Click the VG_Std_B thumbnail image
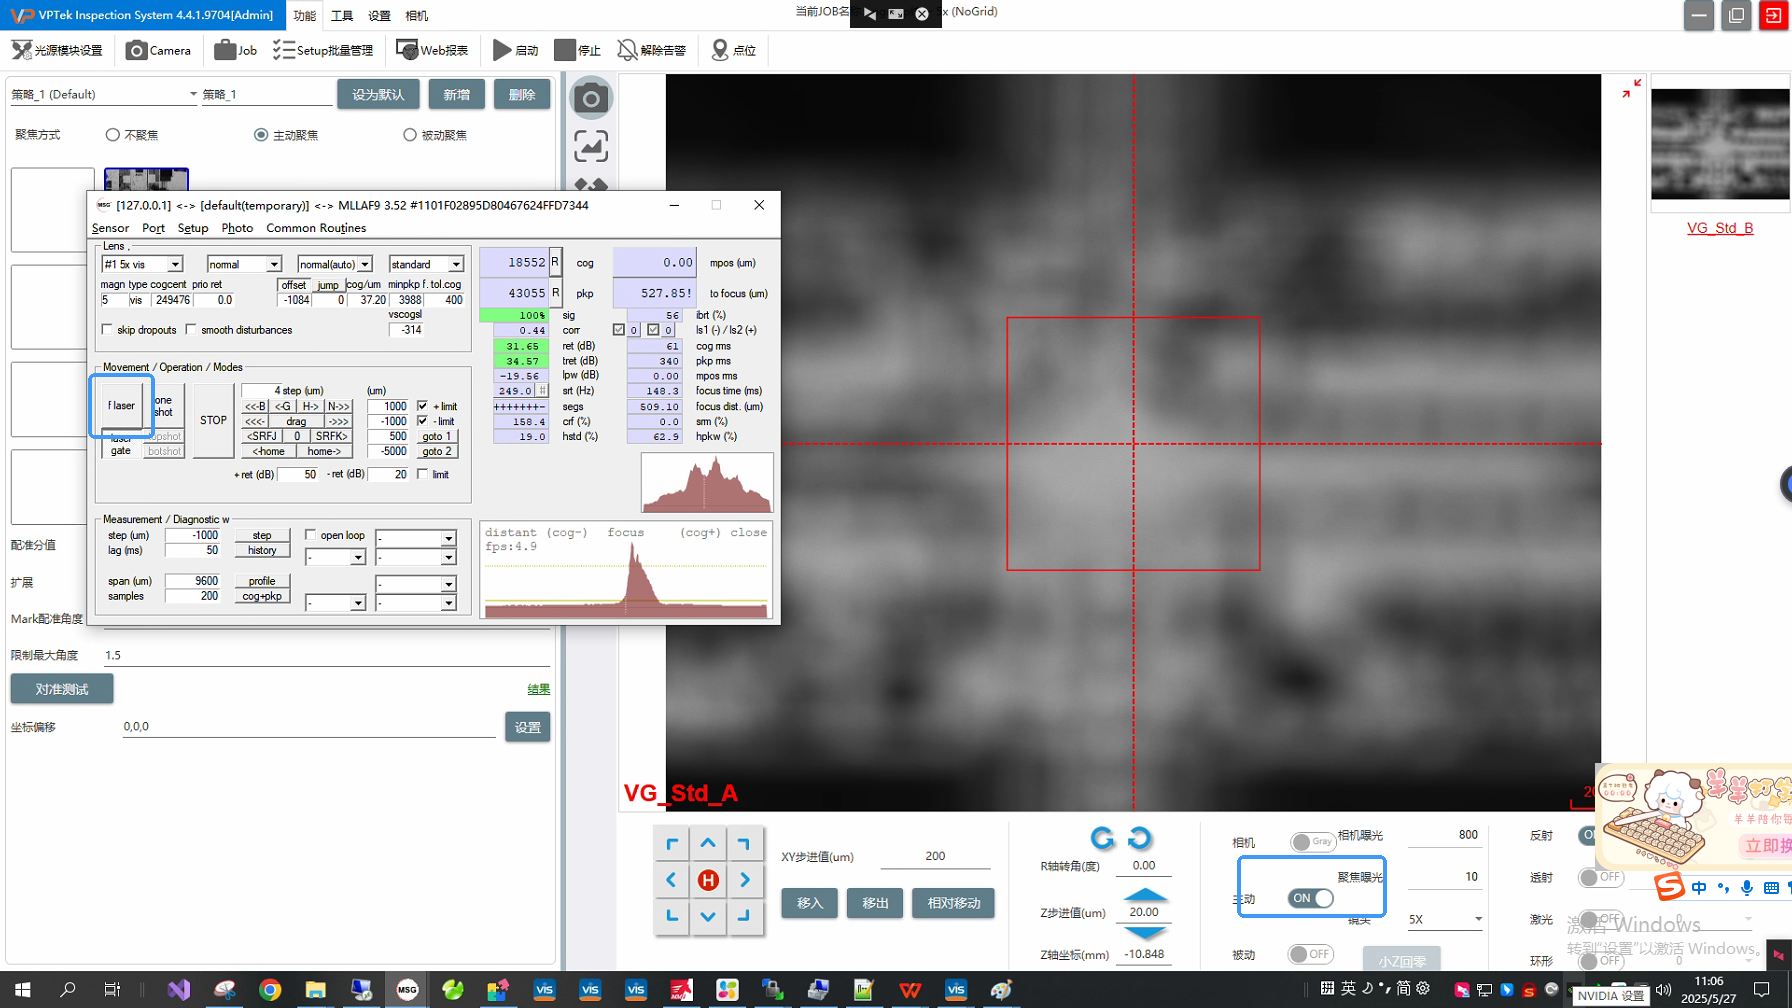 pyautogui.click(x=1720, y=144)
